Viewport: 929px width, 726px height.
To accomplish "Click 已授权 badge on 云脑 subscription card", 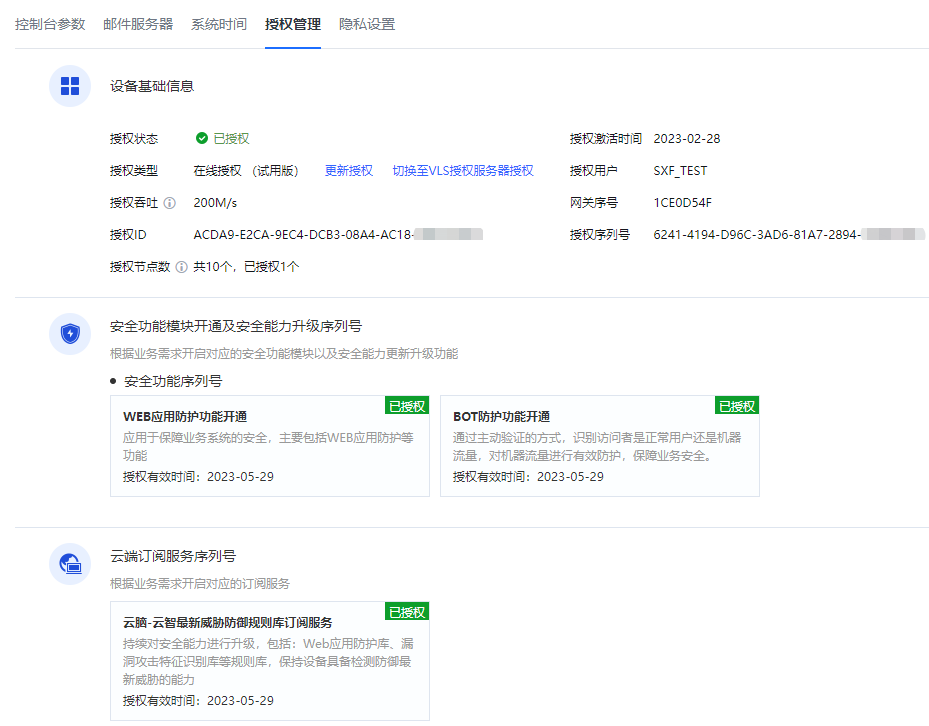I will [x=407, y=612].
